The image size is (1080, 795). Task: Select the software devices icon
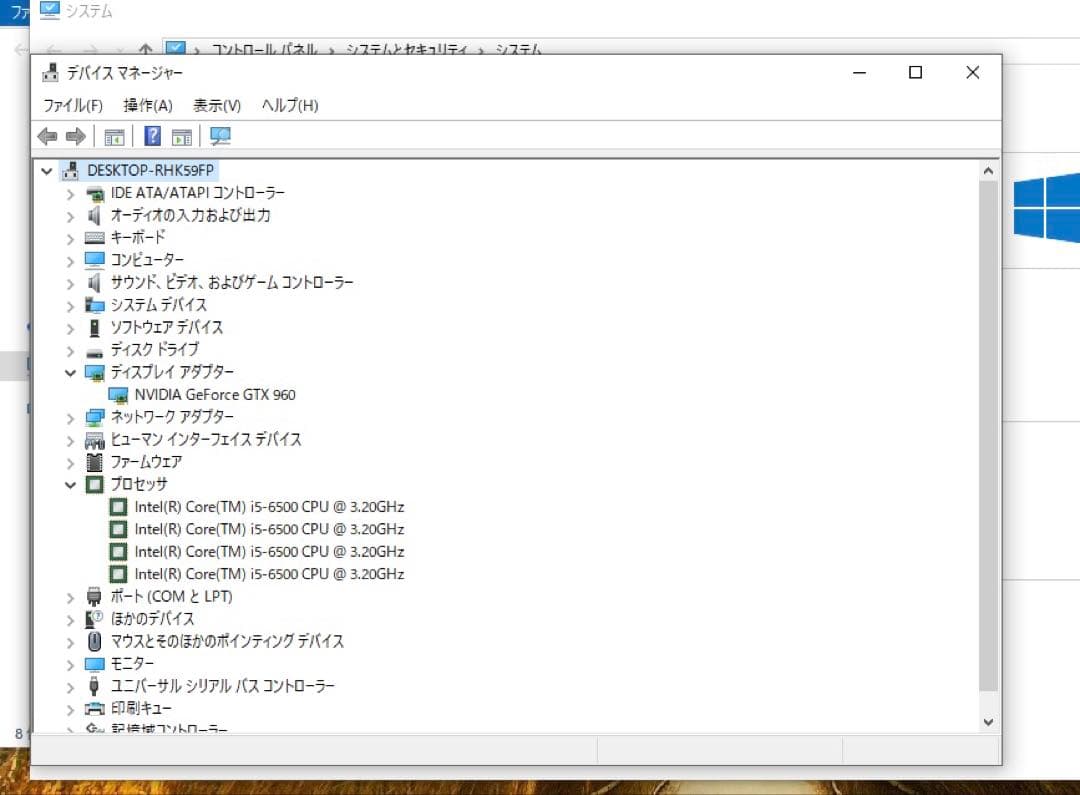click(94, 328)
